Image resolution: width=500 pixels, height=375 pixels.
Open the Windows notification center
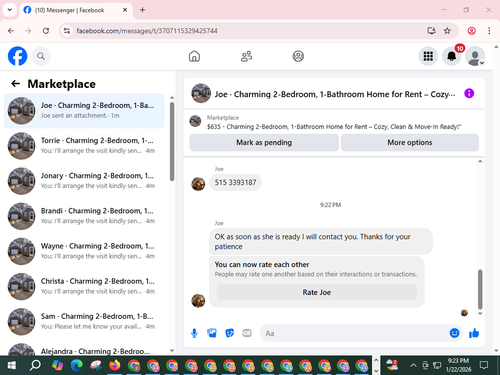[484, 365]
